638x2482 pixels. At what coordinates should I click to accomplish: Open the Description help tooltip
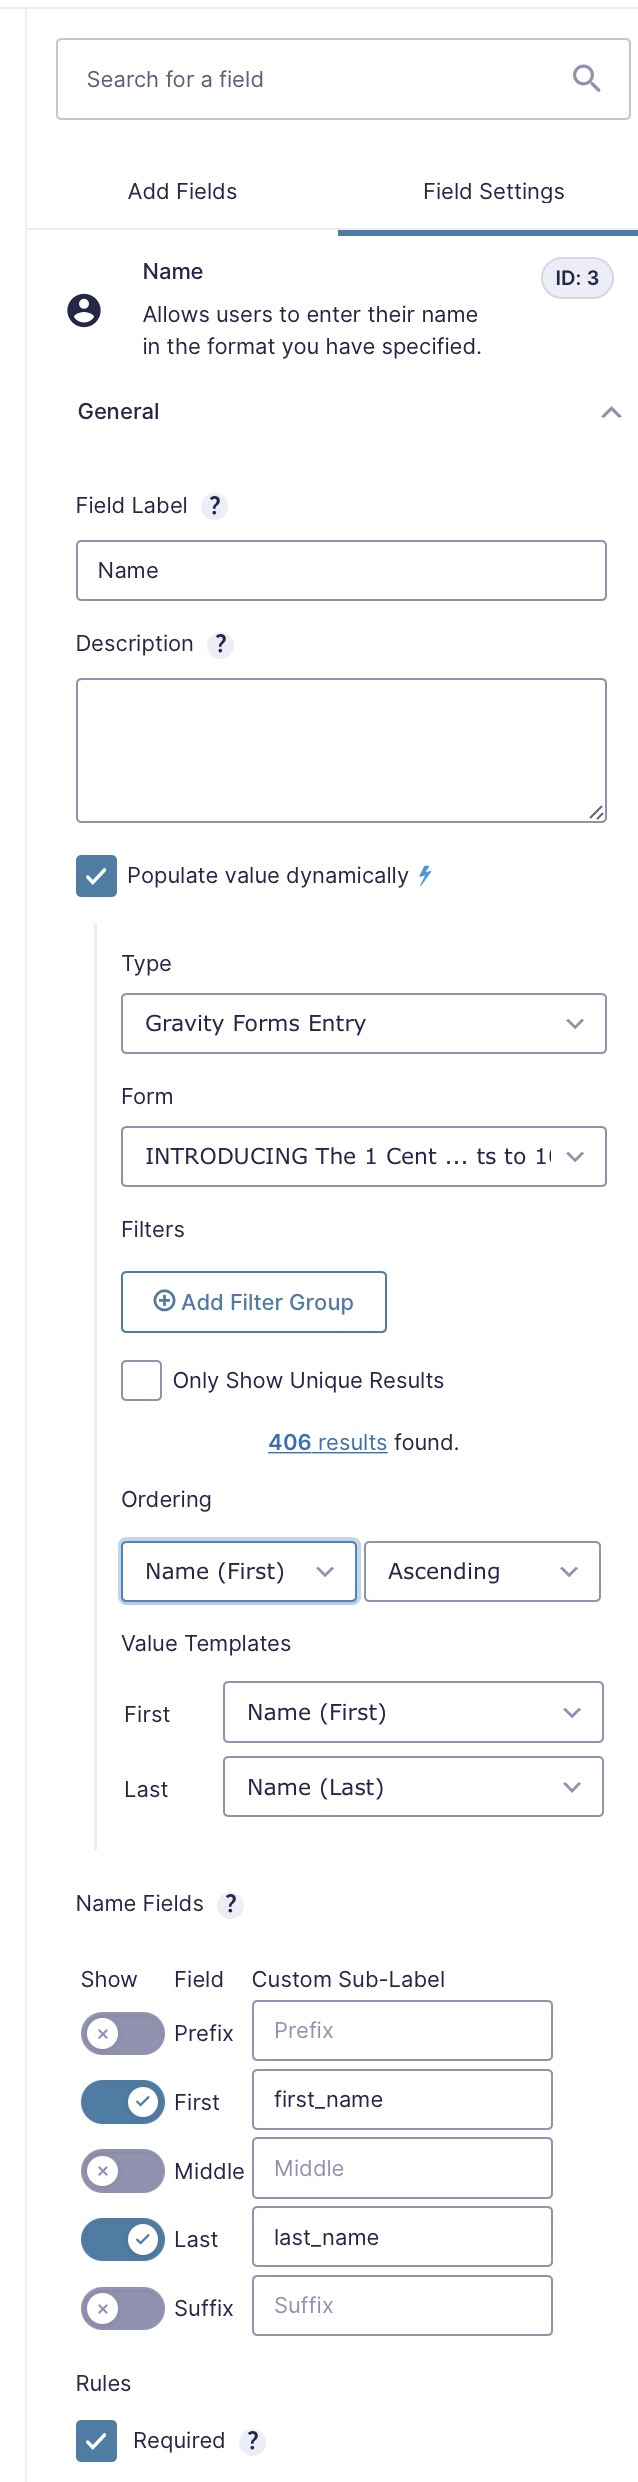[221, 644]
